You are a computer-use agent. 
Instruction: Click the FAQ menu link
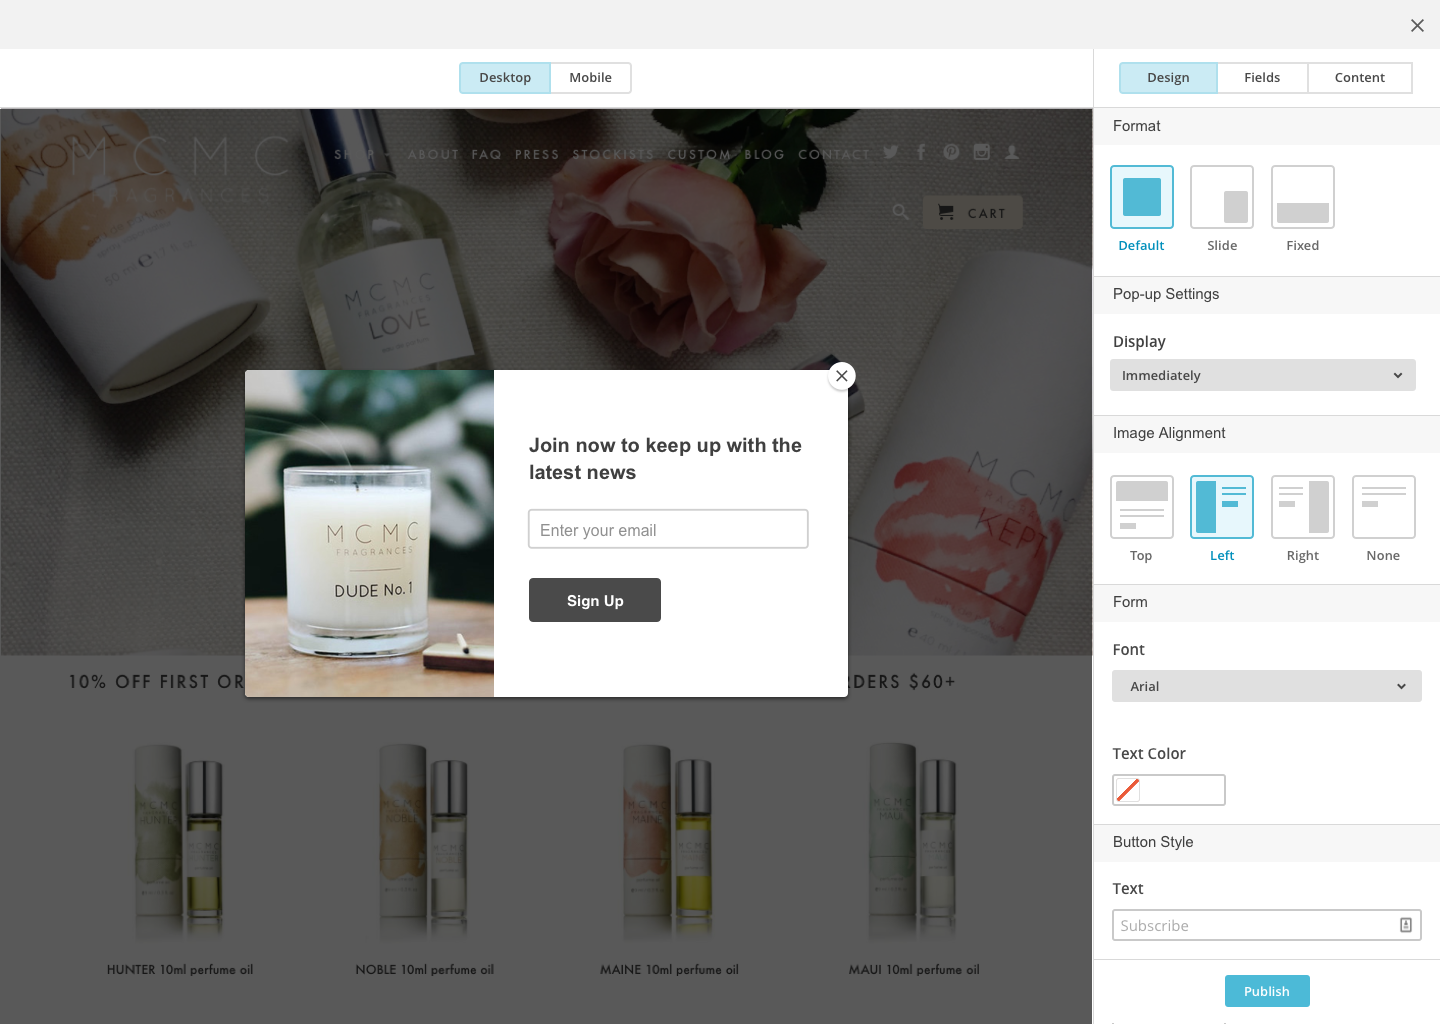tap(486, 154)
